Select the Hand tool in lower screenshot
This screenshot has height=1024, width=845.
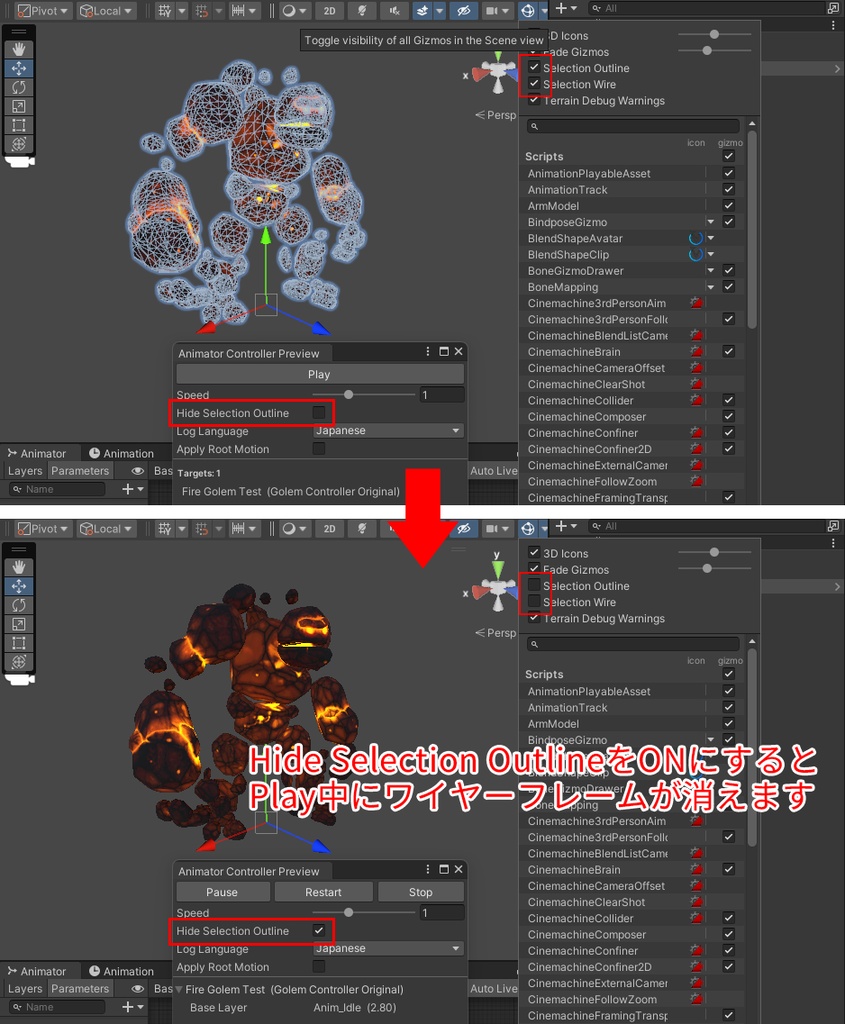coord(19,567)
